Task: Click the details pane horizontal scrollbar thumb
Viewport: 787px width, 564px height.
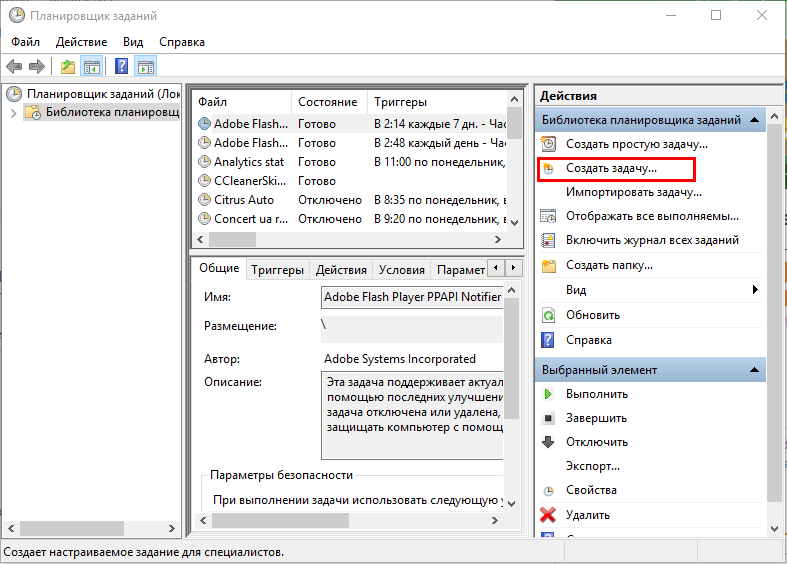Action: (x=280, y=520)
